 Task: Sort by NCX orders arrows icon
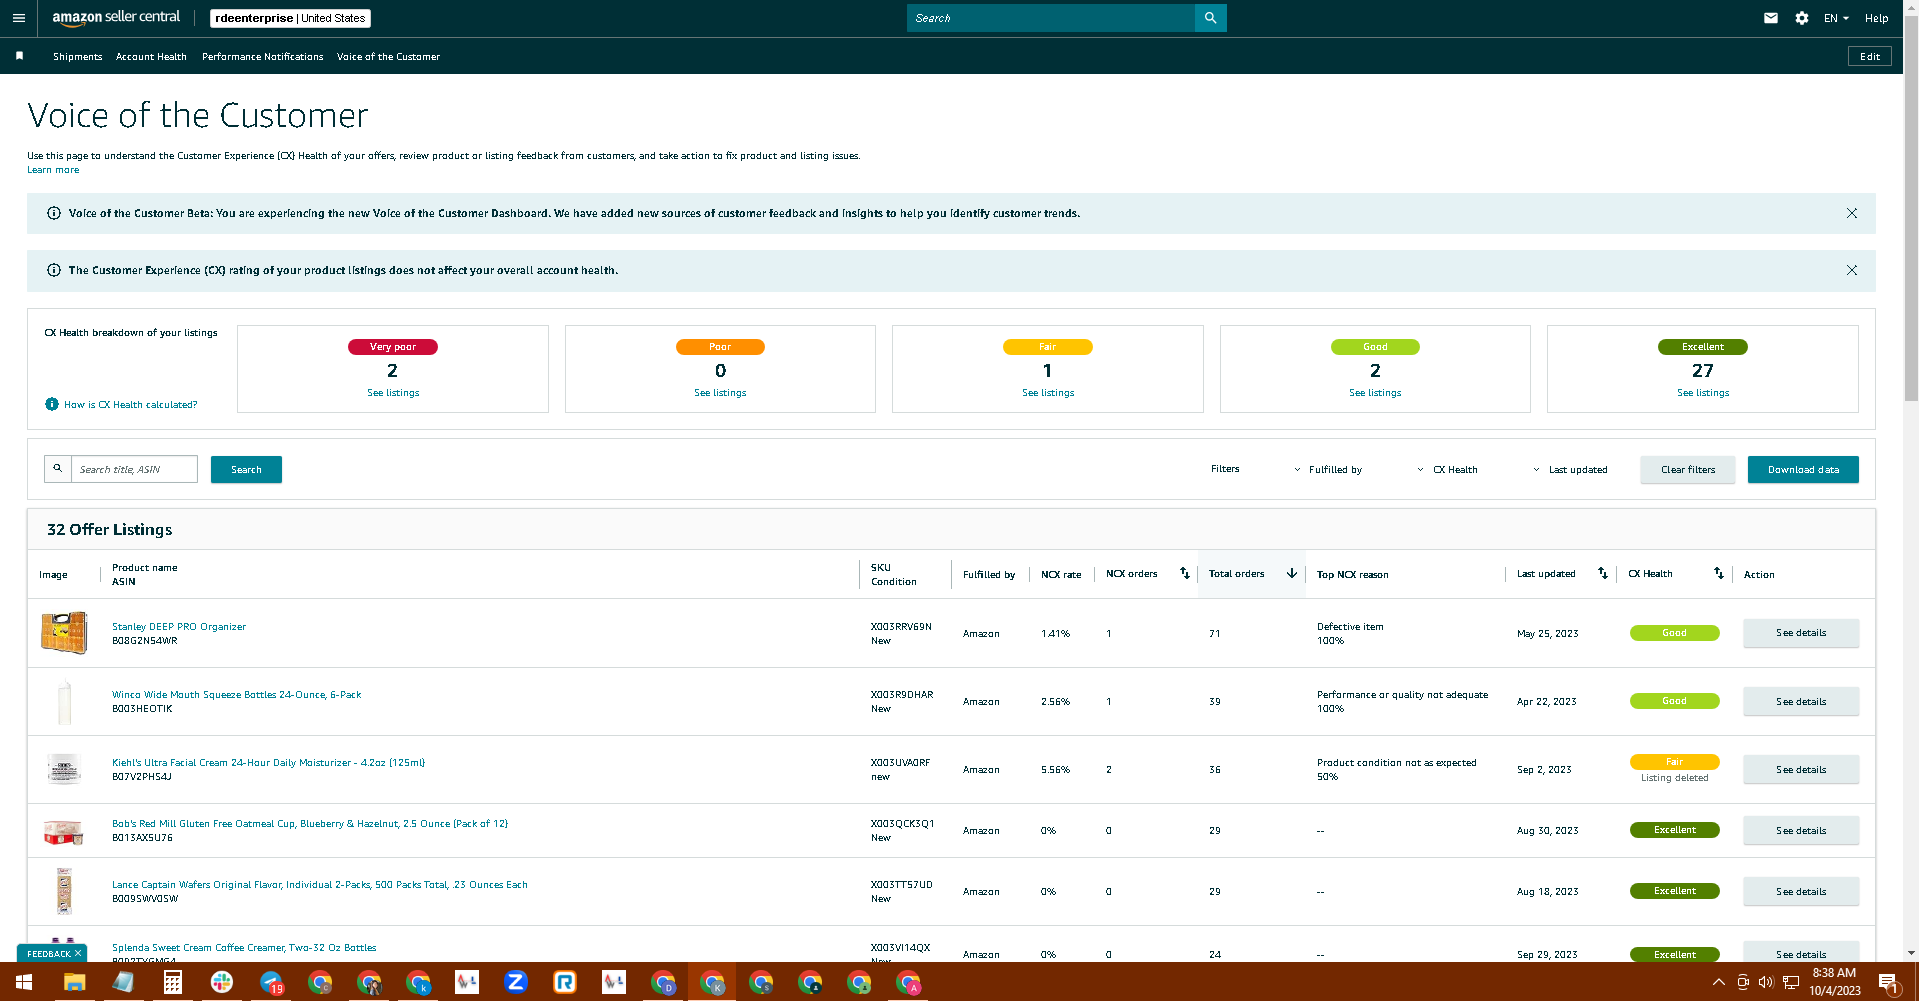[x=1185, y=573]
